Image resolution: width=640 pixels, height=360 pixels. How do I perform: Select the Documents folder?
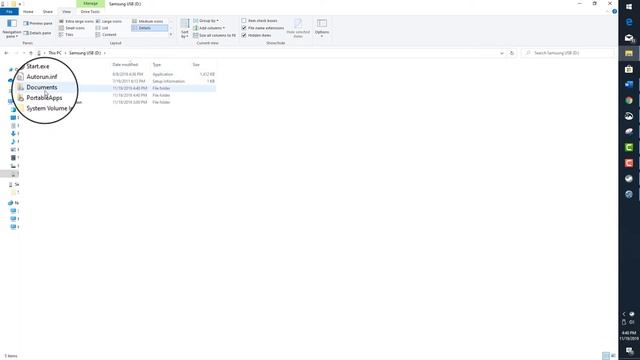(x=42, y=87)
